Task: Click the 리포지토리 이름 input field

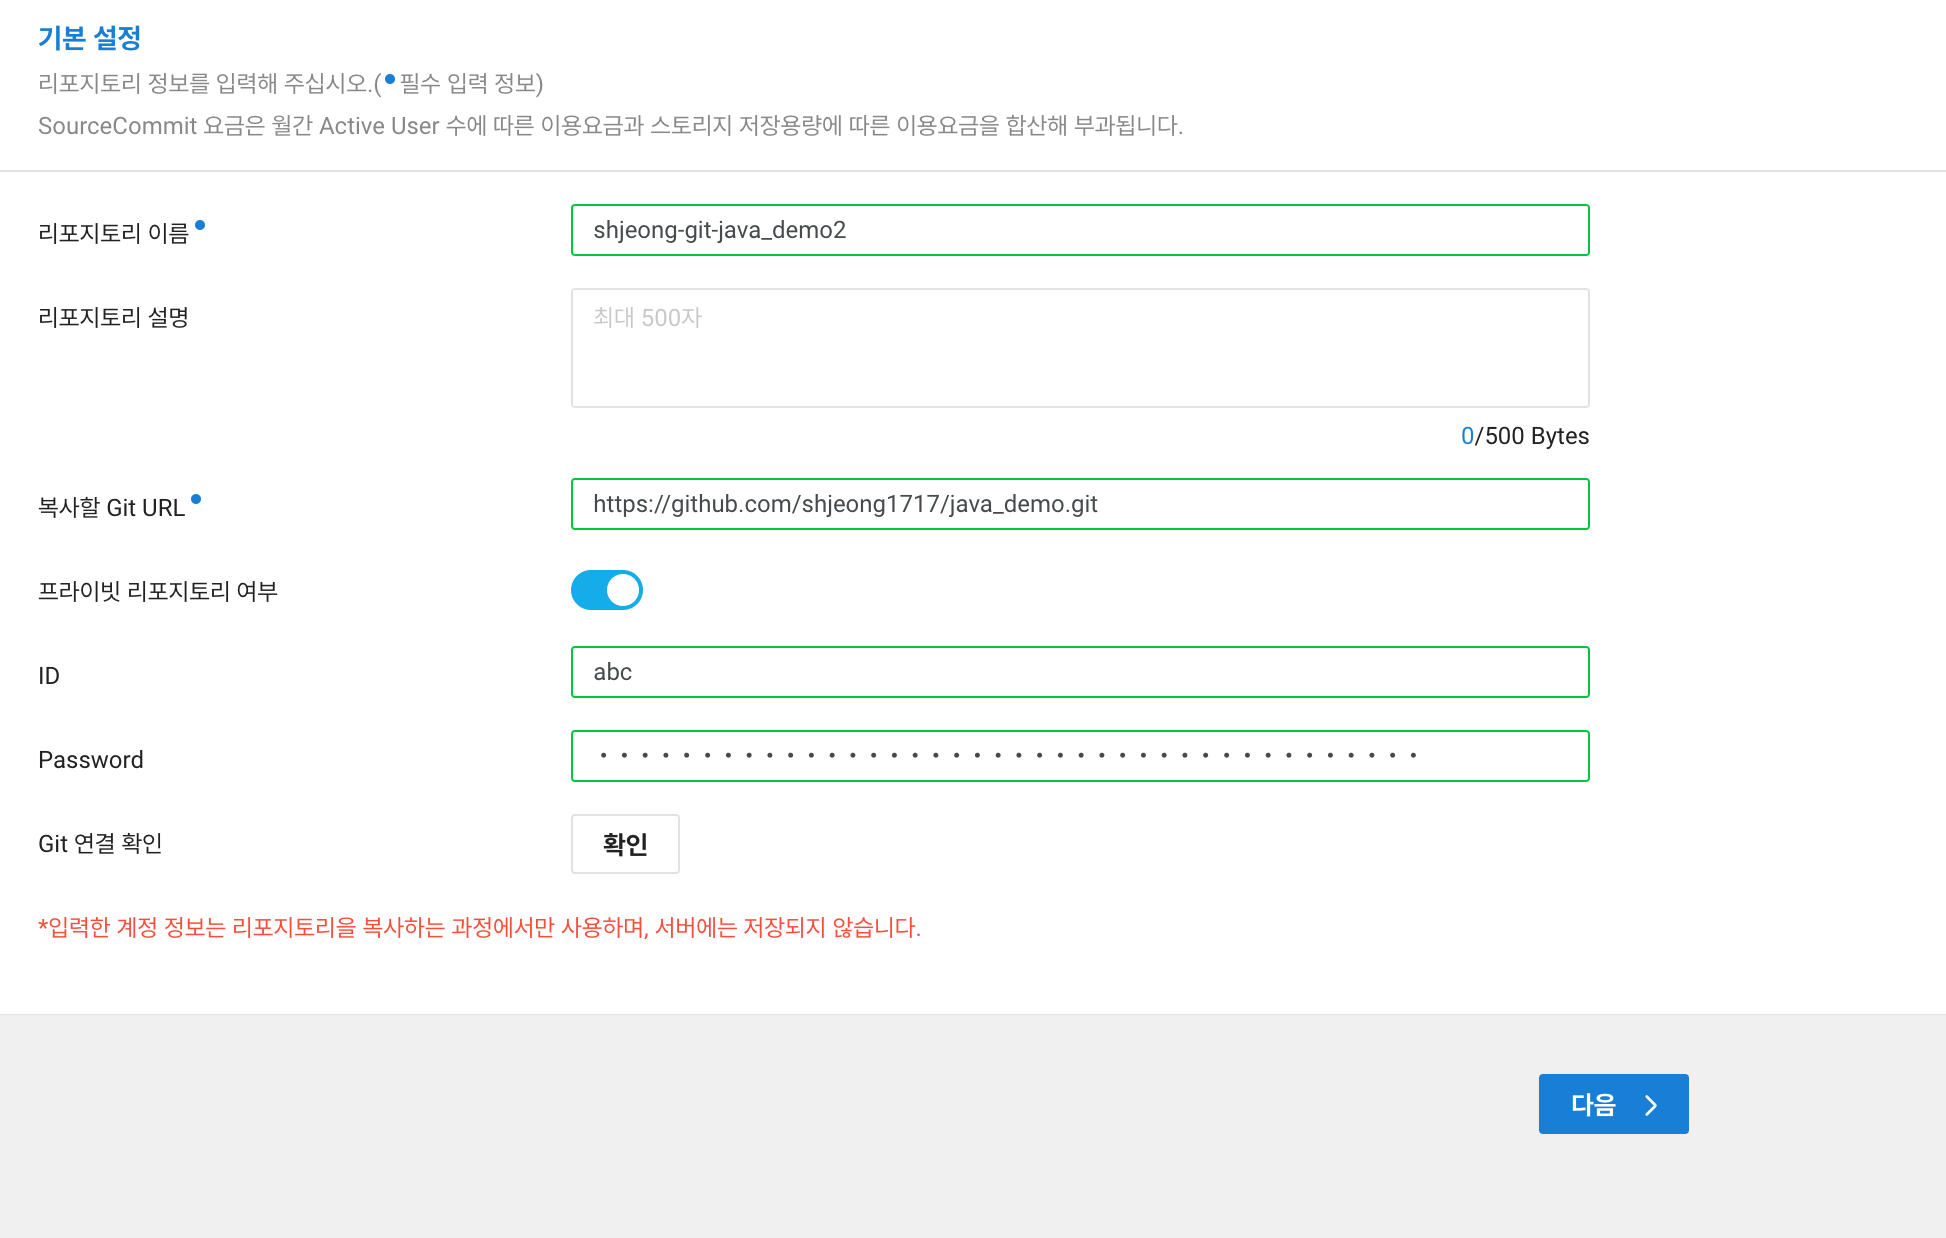Action: pos(1079,230)
